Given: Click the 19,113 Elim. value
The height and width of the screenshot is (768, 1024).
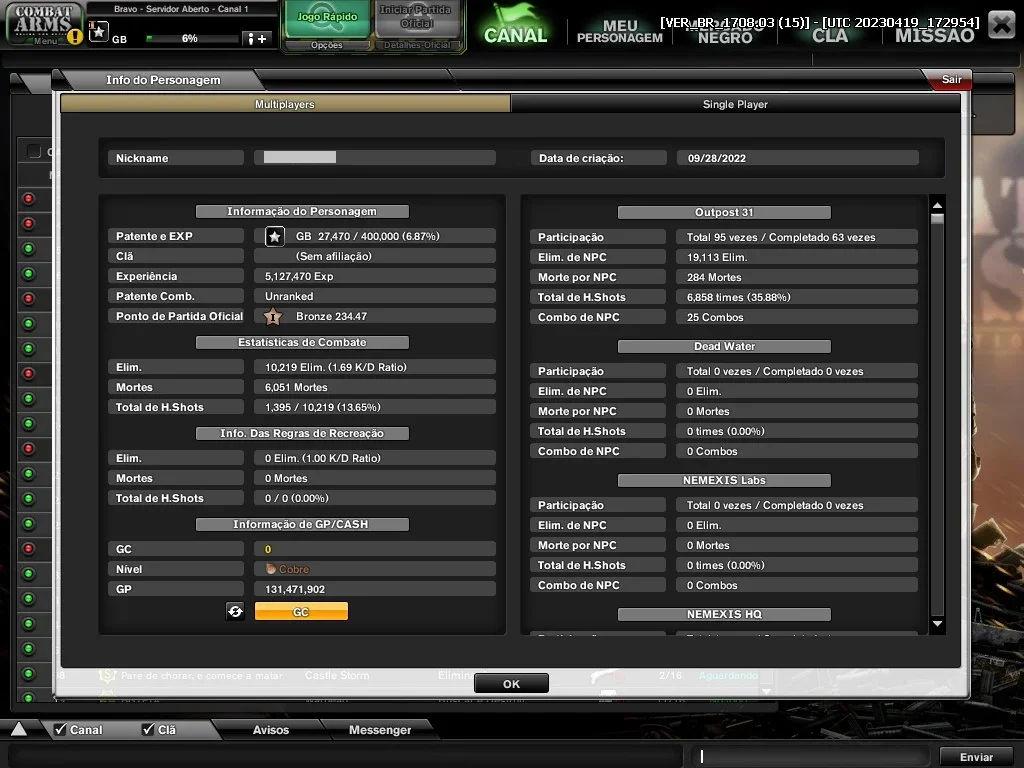Looking at the screenshot, I should (x=716, y=258).
